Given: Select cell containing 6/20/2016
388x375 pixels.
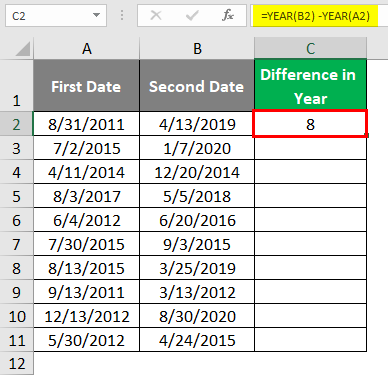Looking at the screenshot, I should pyautogui.click(x=197, y=220).
